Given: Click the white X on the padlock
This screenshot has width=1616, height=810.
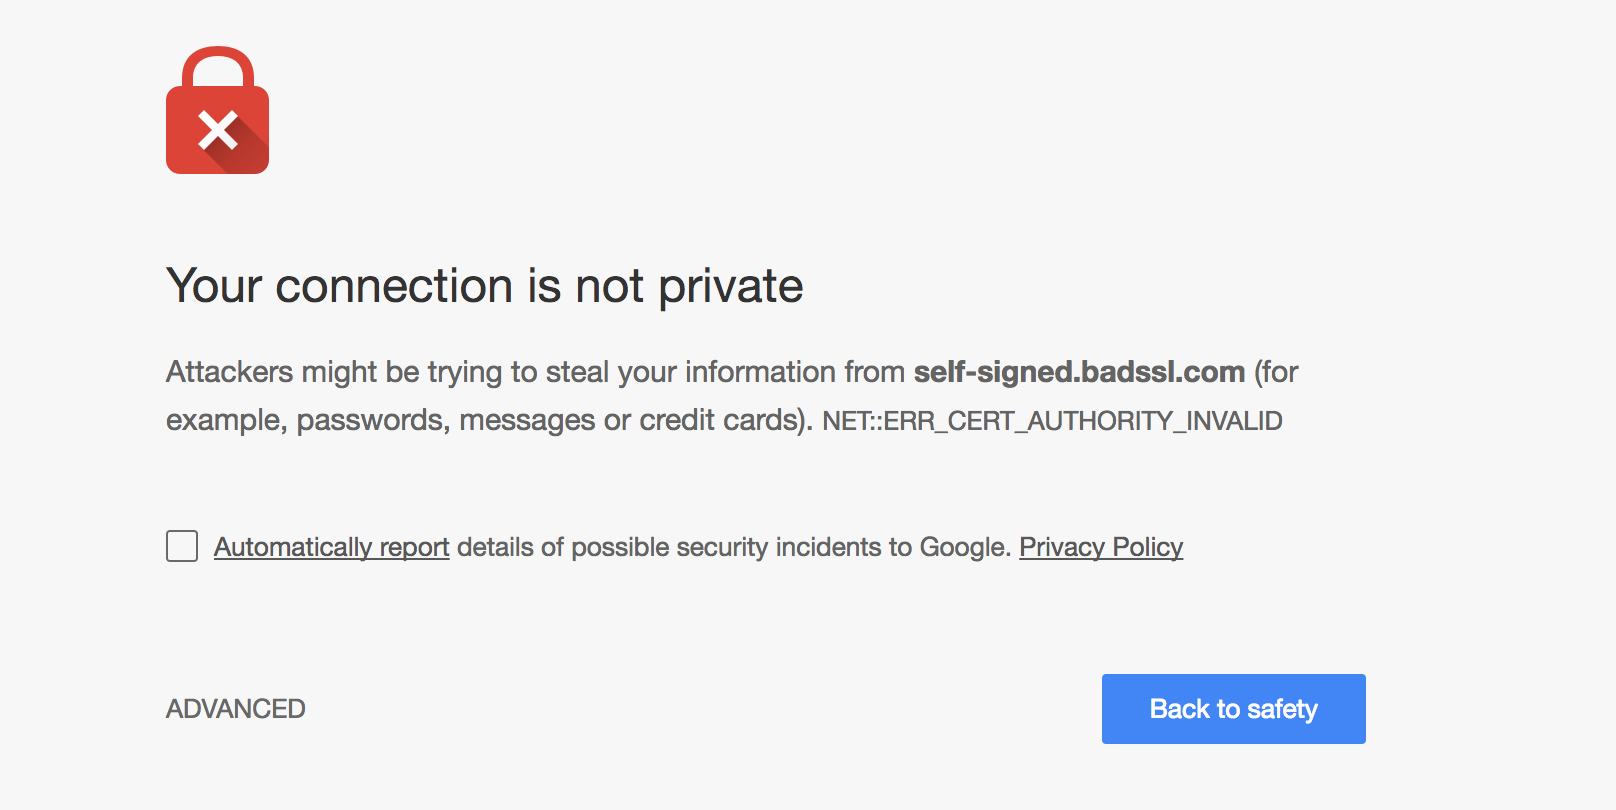Looking at the screenshot, I should click(x=218, y=130).
